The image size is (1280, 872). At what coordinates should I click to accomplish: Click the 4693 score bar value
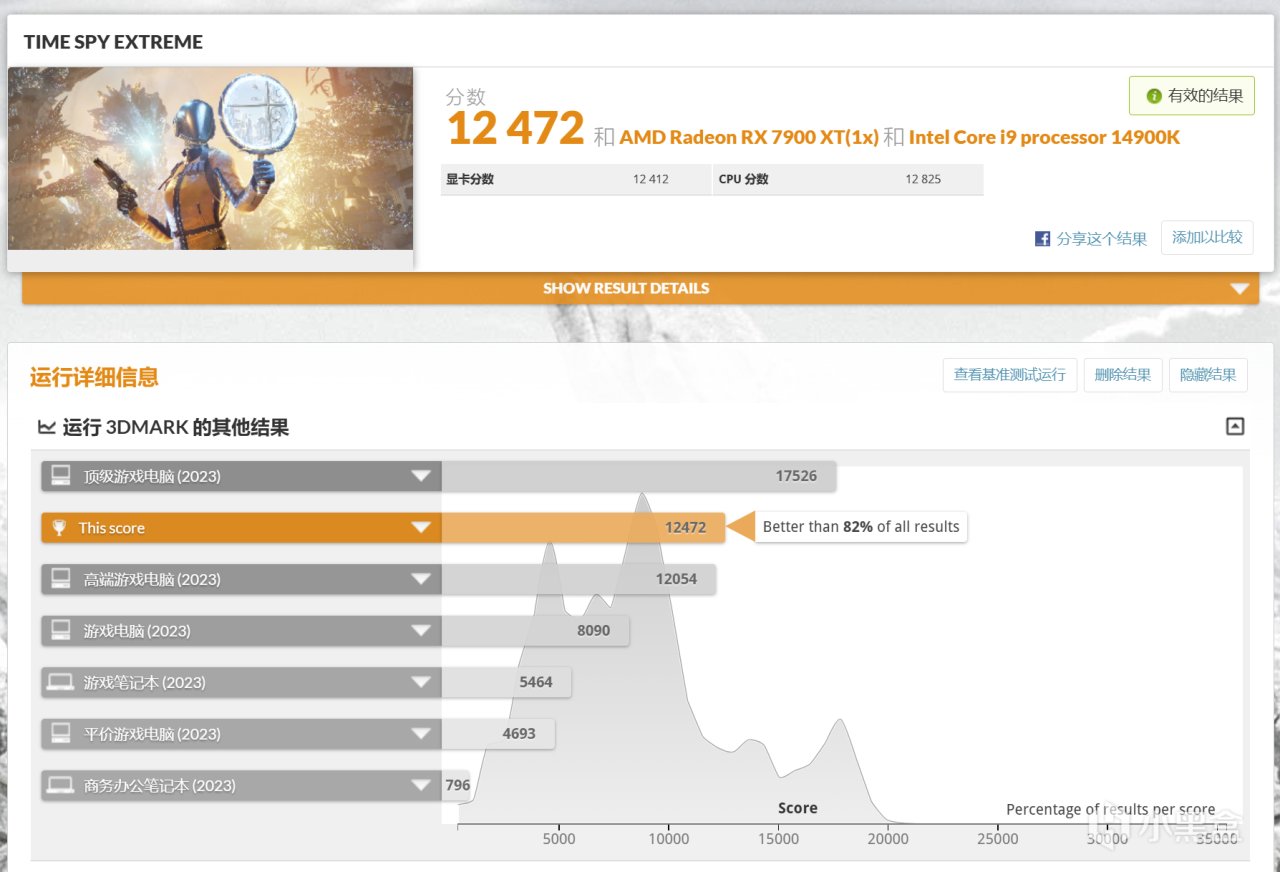click(x=519, y=734)
